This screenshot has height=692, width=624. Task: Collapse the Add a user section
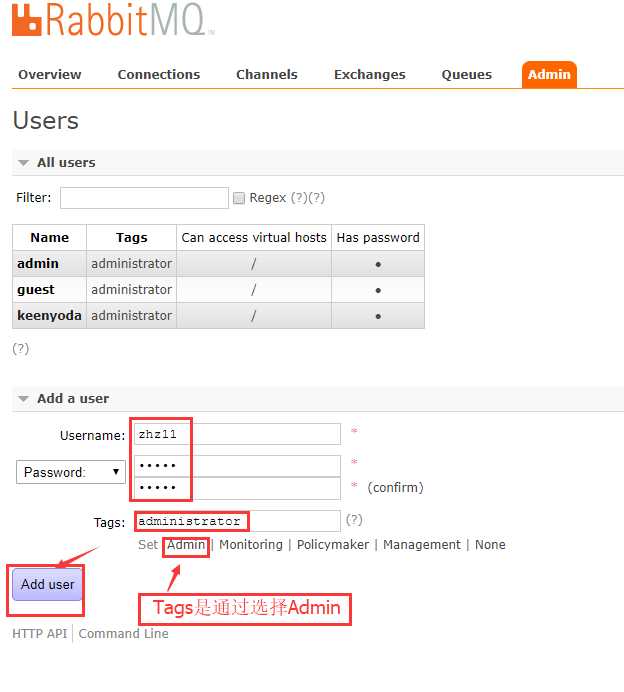click(73, 399)
